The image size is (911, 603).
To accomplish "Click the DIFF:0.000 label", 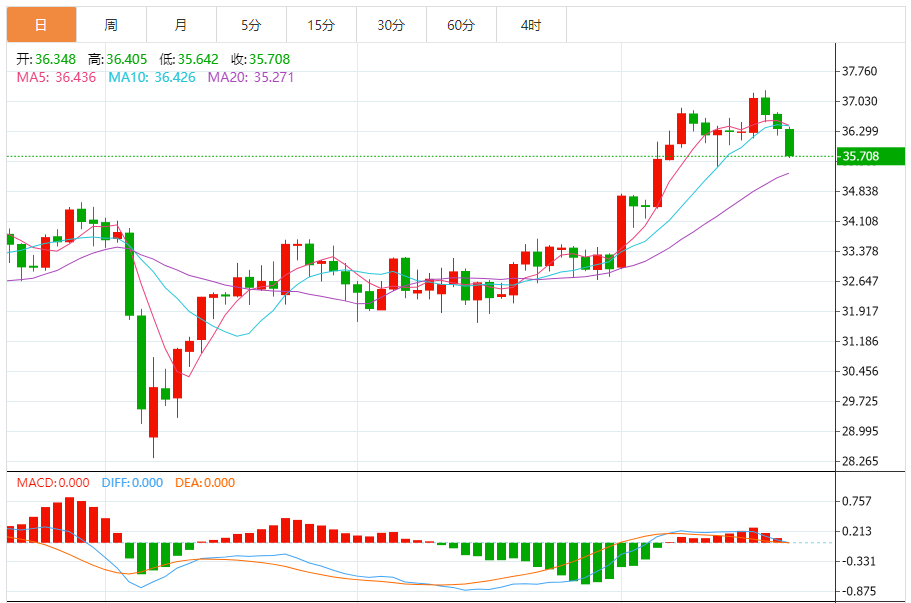I will point(132,483).
